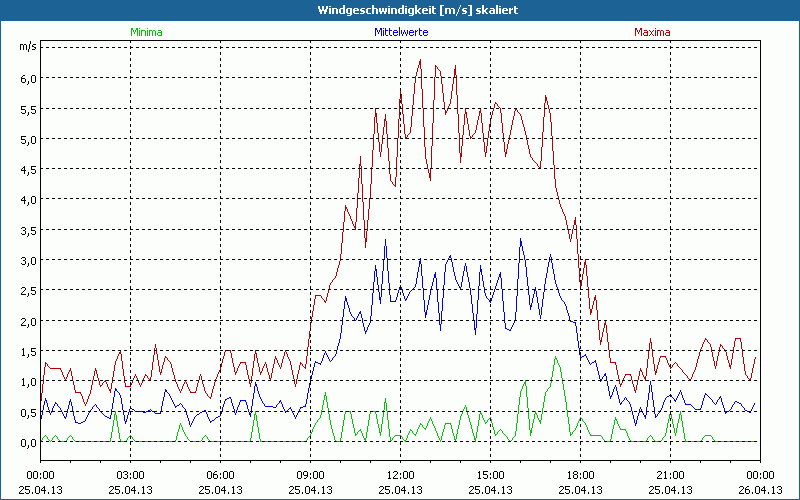This screenshot has height=500, width=800.
Task: Click the 4,5 y-axis value
Action: [x=28, y=170]
